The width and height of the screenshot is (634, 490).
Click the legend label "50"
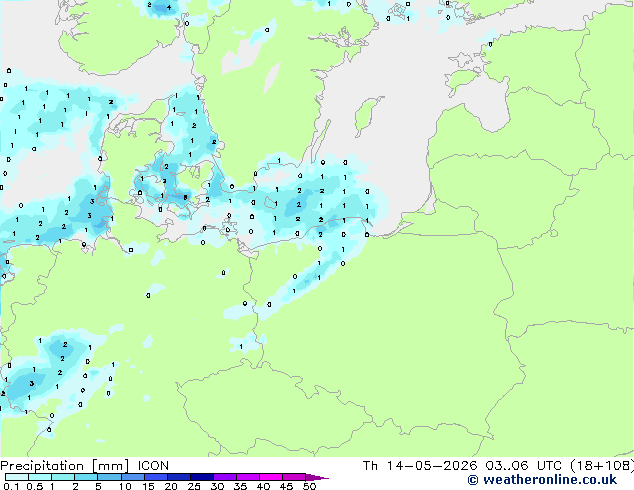pyautogui.click(x=309, y=486)
